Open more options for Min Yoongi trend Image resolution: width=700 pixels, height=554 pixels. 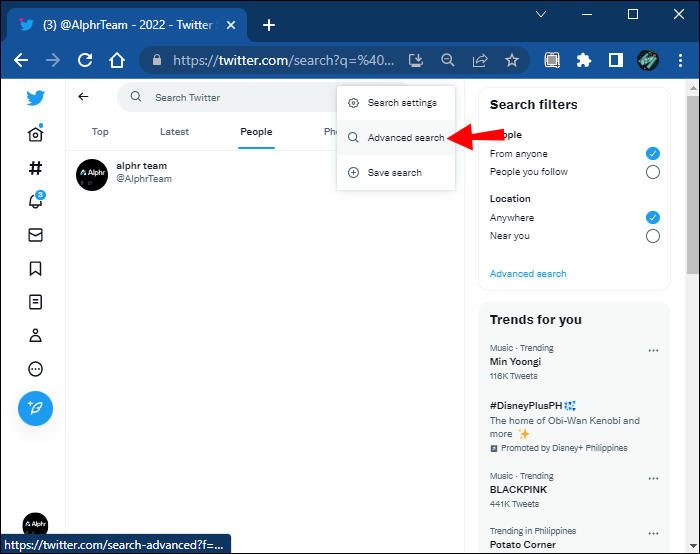(653, 350)
